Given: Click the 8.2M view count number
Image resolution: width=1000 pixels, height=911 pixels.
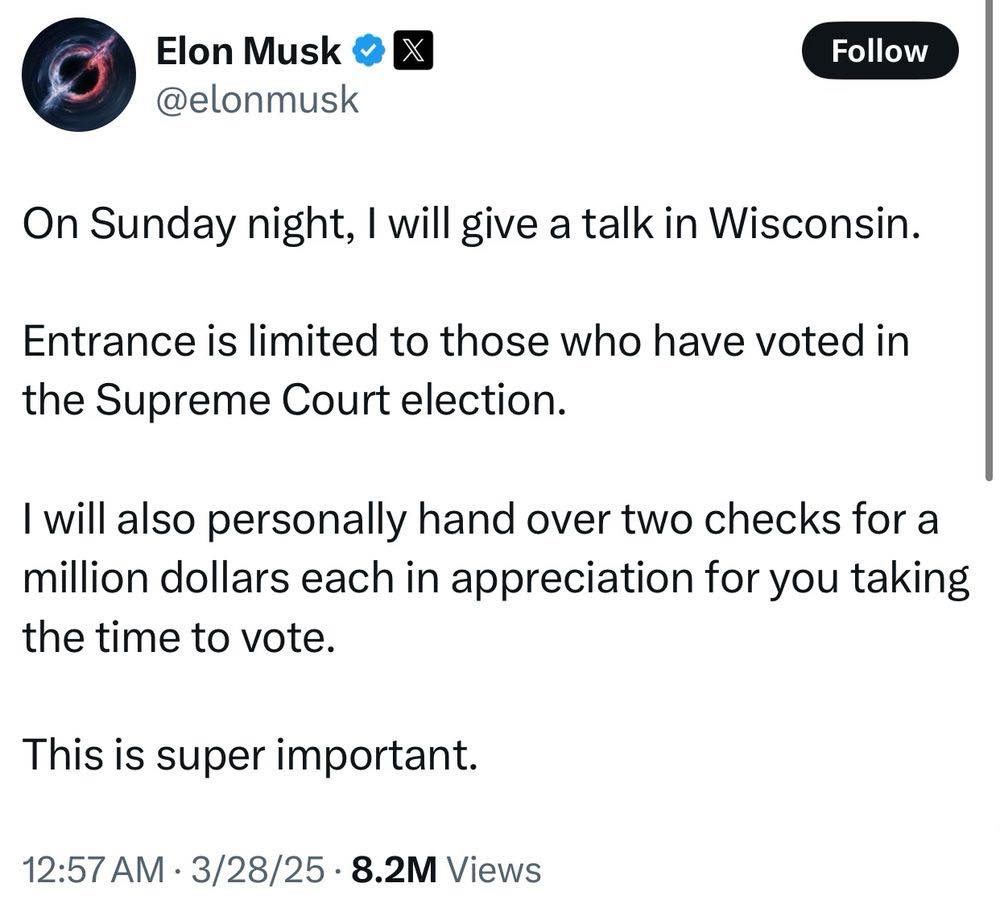Looking at the screenshot, I should click(394, 870).
